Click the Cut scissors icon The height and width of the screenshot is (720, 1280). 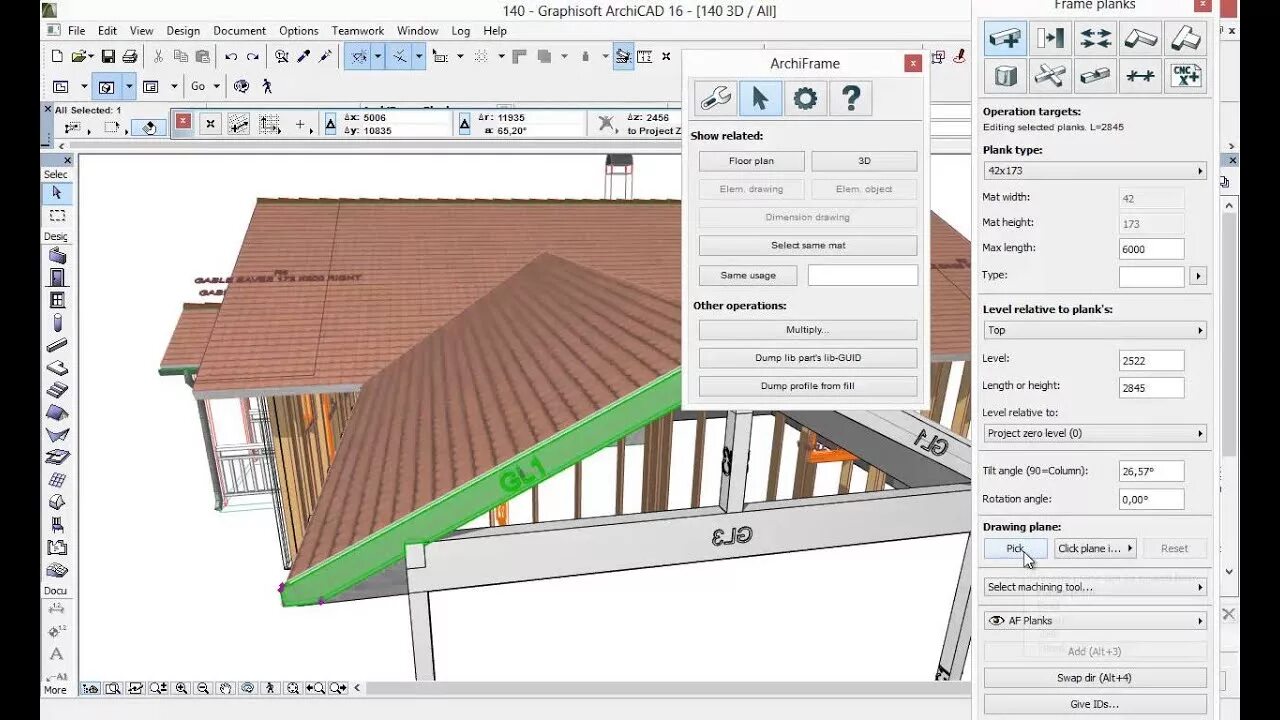(158, 56)
